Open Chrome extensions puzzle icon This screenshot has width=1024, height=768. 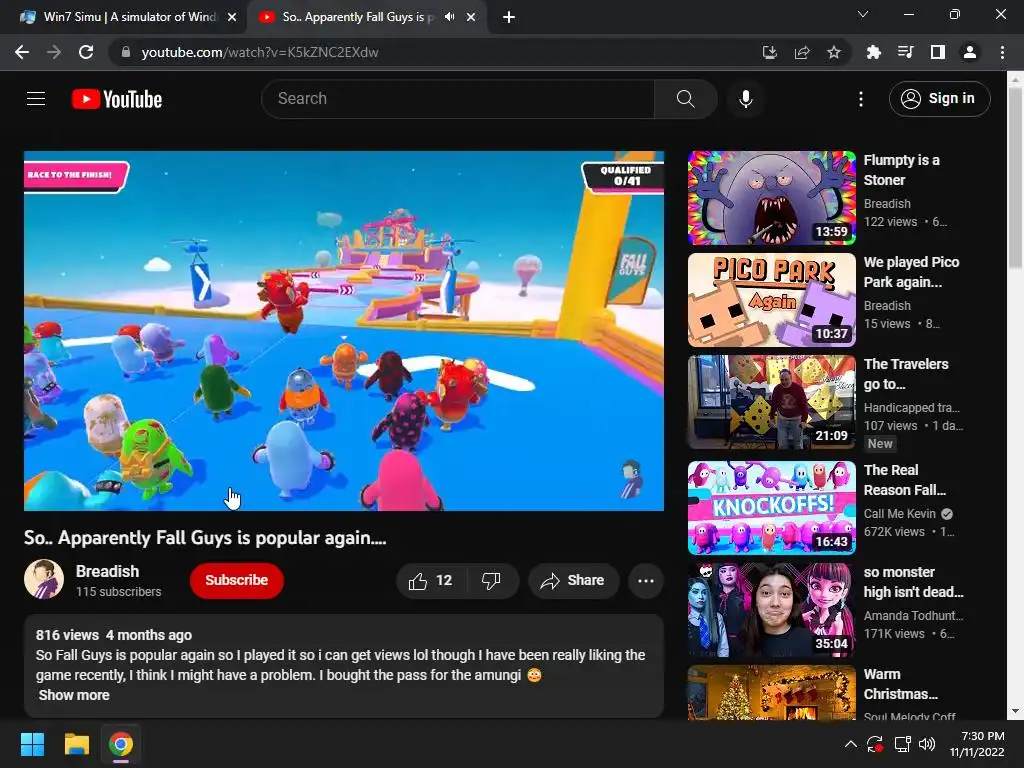[873, 52]
